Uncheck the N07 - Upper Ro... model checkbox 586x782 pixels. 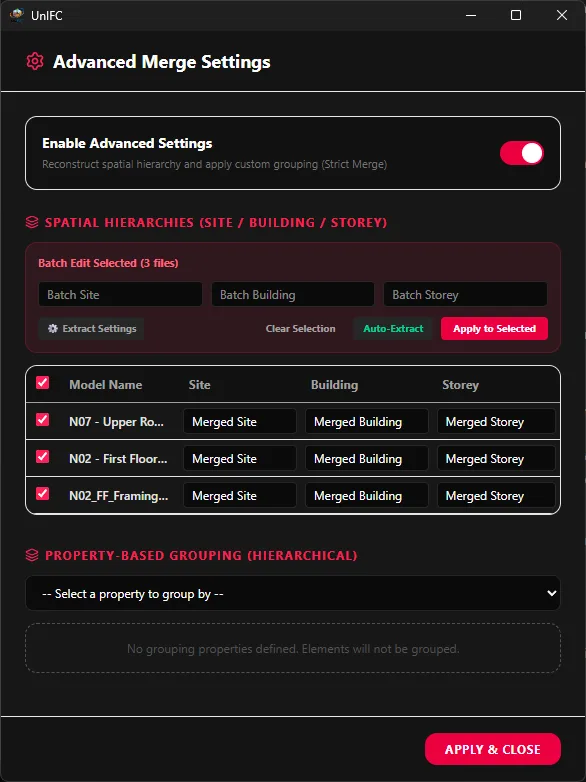coord(43,420)
